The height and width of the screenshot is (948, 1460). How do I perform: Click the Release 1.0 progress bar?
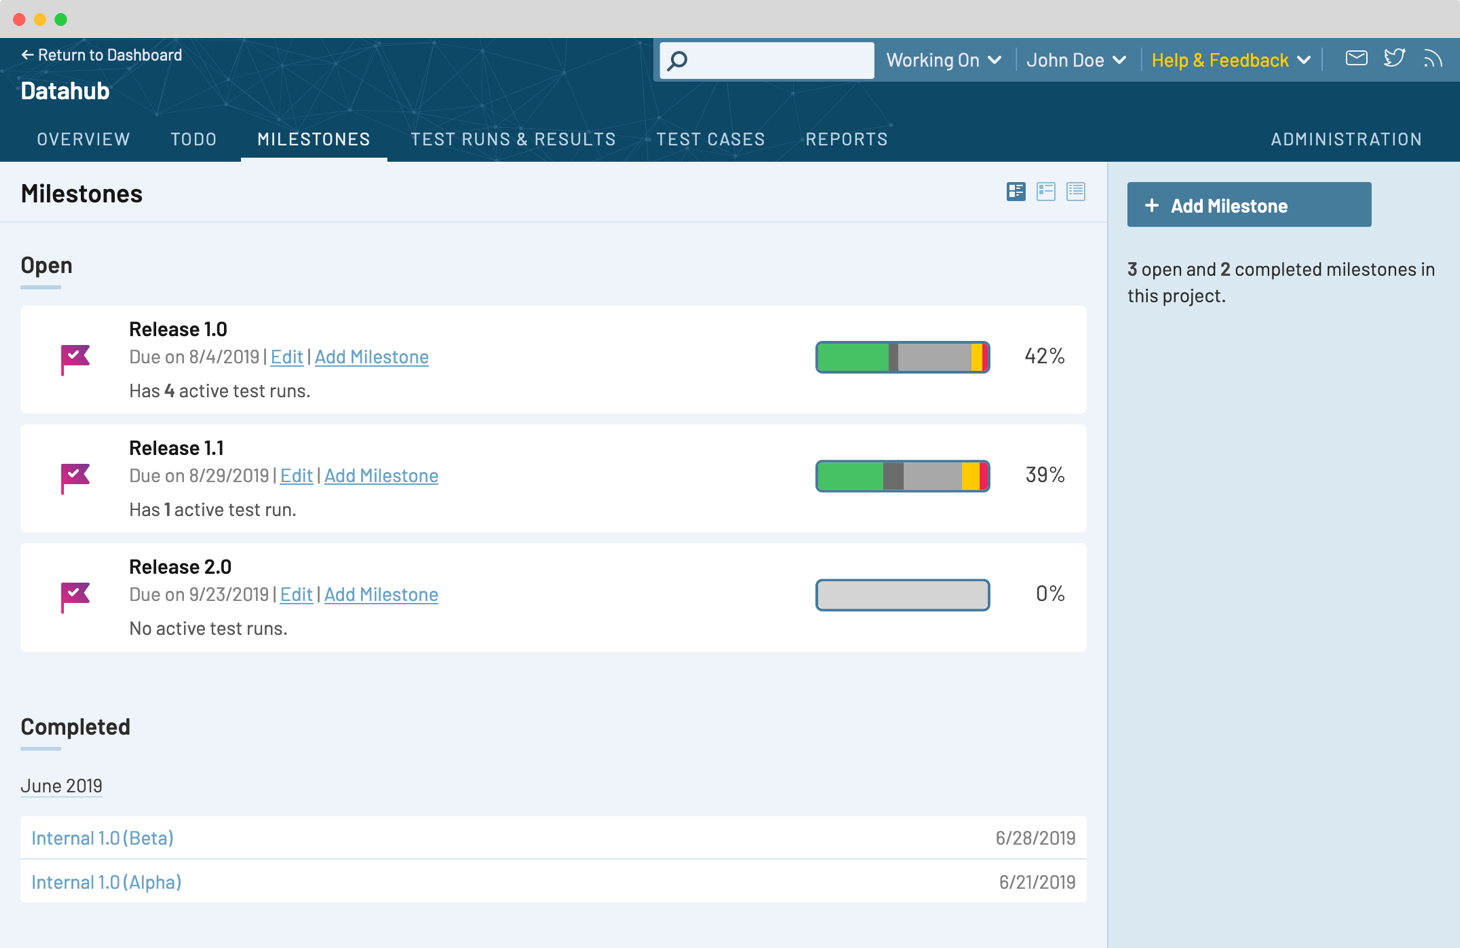click(903, 357)
